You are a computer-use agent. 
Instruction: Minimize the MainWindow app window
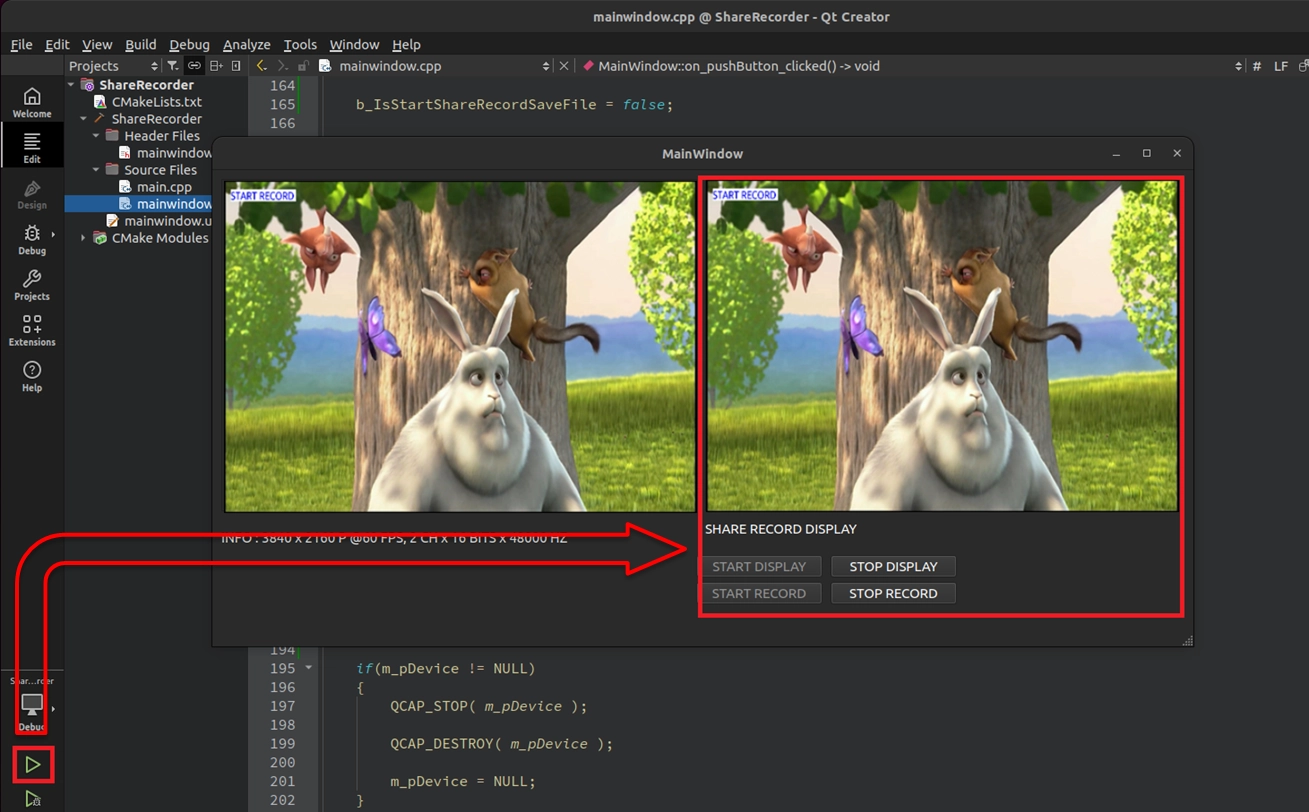coord(1116,153)
